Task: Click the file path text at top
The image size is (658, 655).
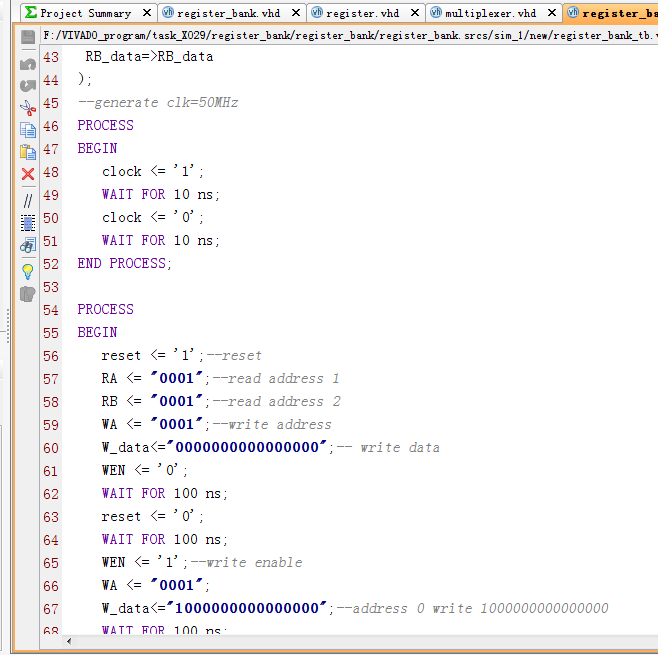Action: click(x=350, y=36)
